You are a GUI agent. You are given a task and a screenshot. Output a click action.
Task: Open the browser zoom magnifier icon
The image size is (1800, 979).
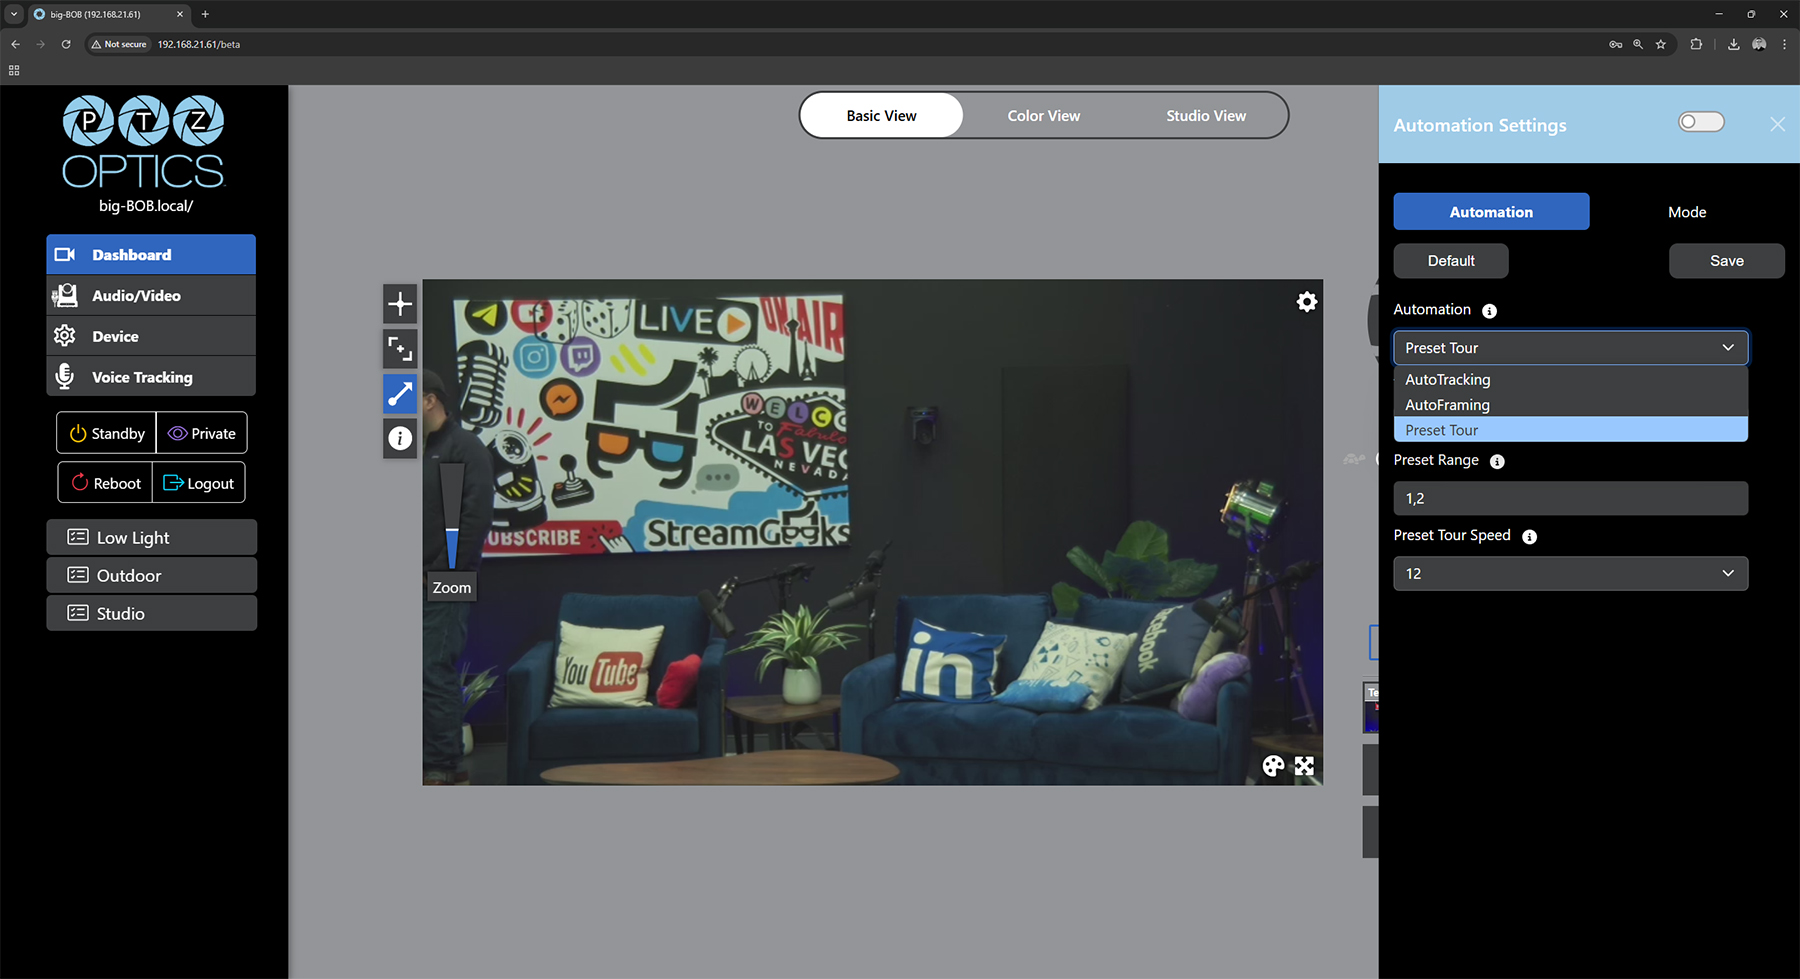[x=1638, y=44]
